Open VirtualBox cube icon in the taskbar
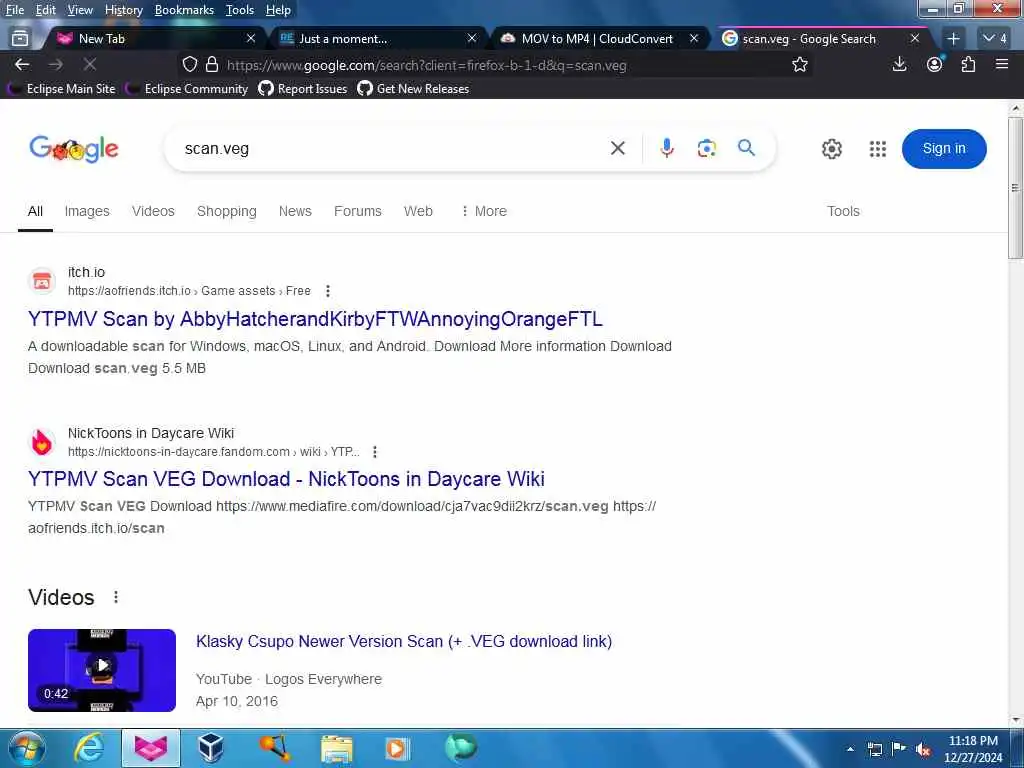 [210, 748]
